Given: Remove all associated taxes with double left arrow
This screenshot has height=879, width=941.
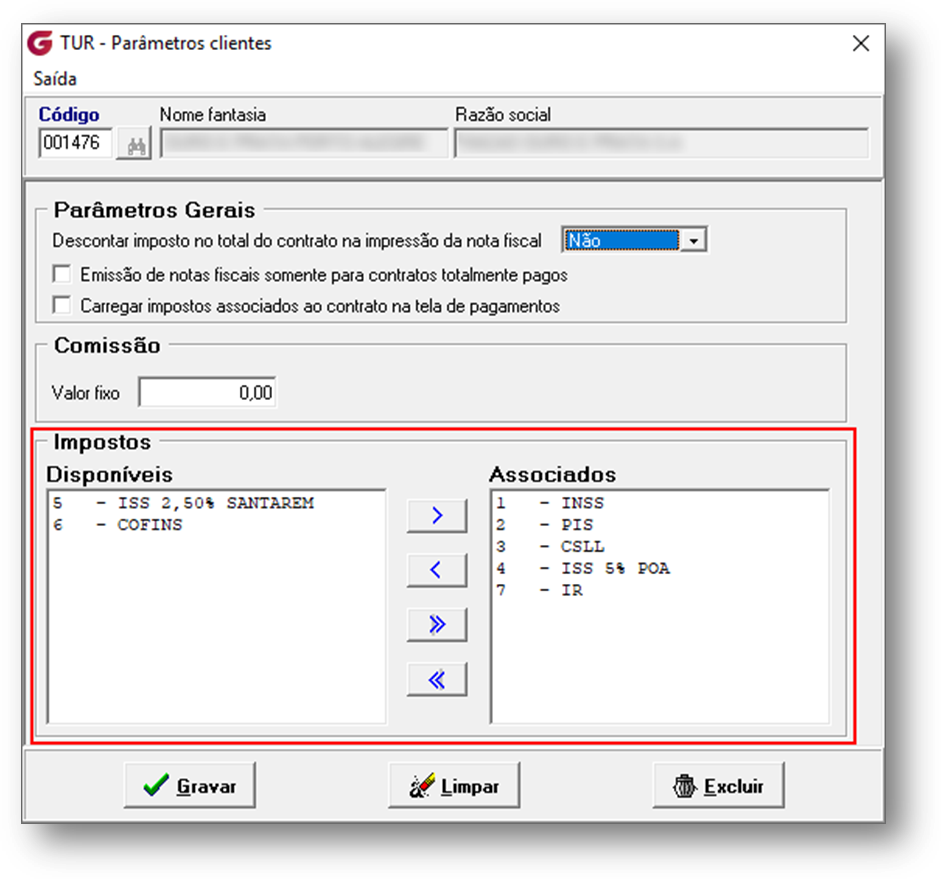Looking at the screenshot, I should pyautogui.click(x=437, y=679).
